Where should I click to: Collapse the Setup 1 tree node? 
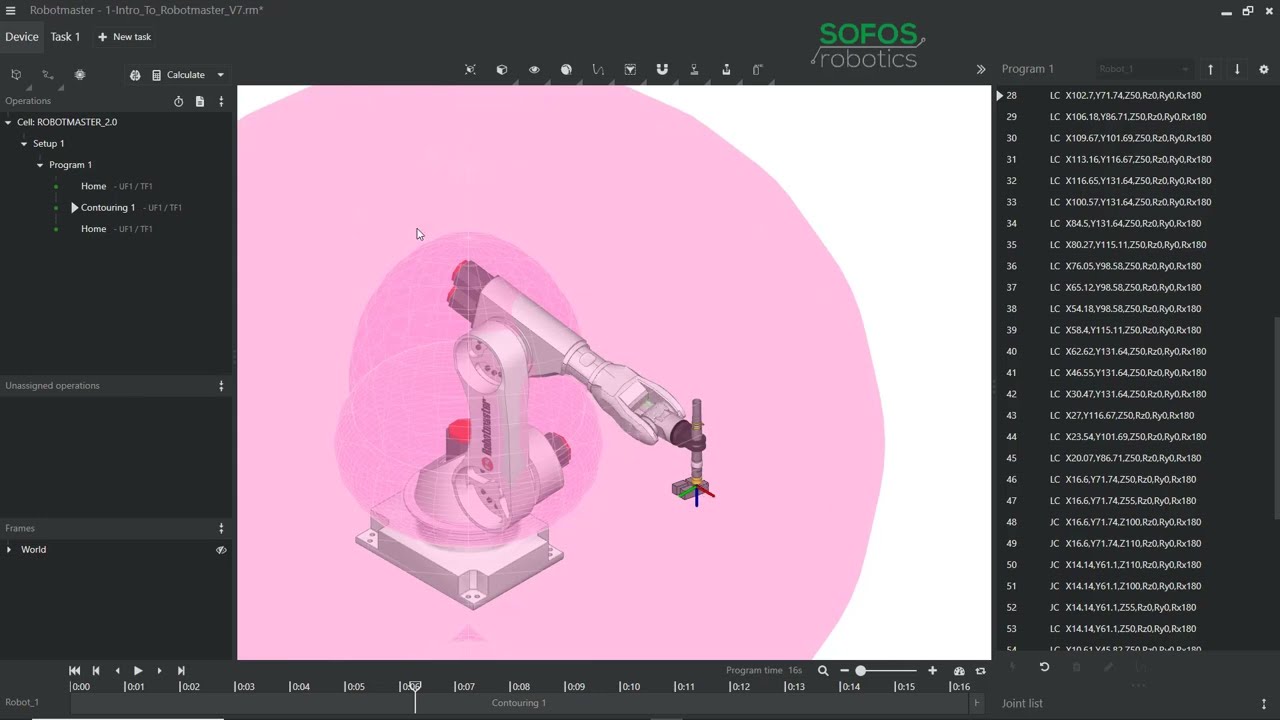click(x=24, y=143)
